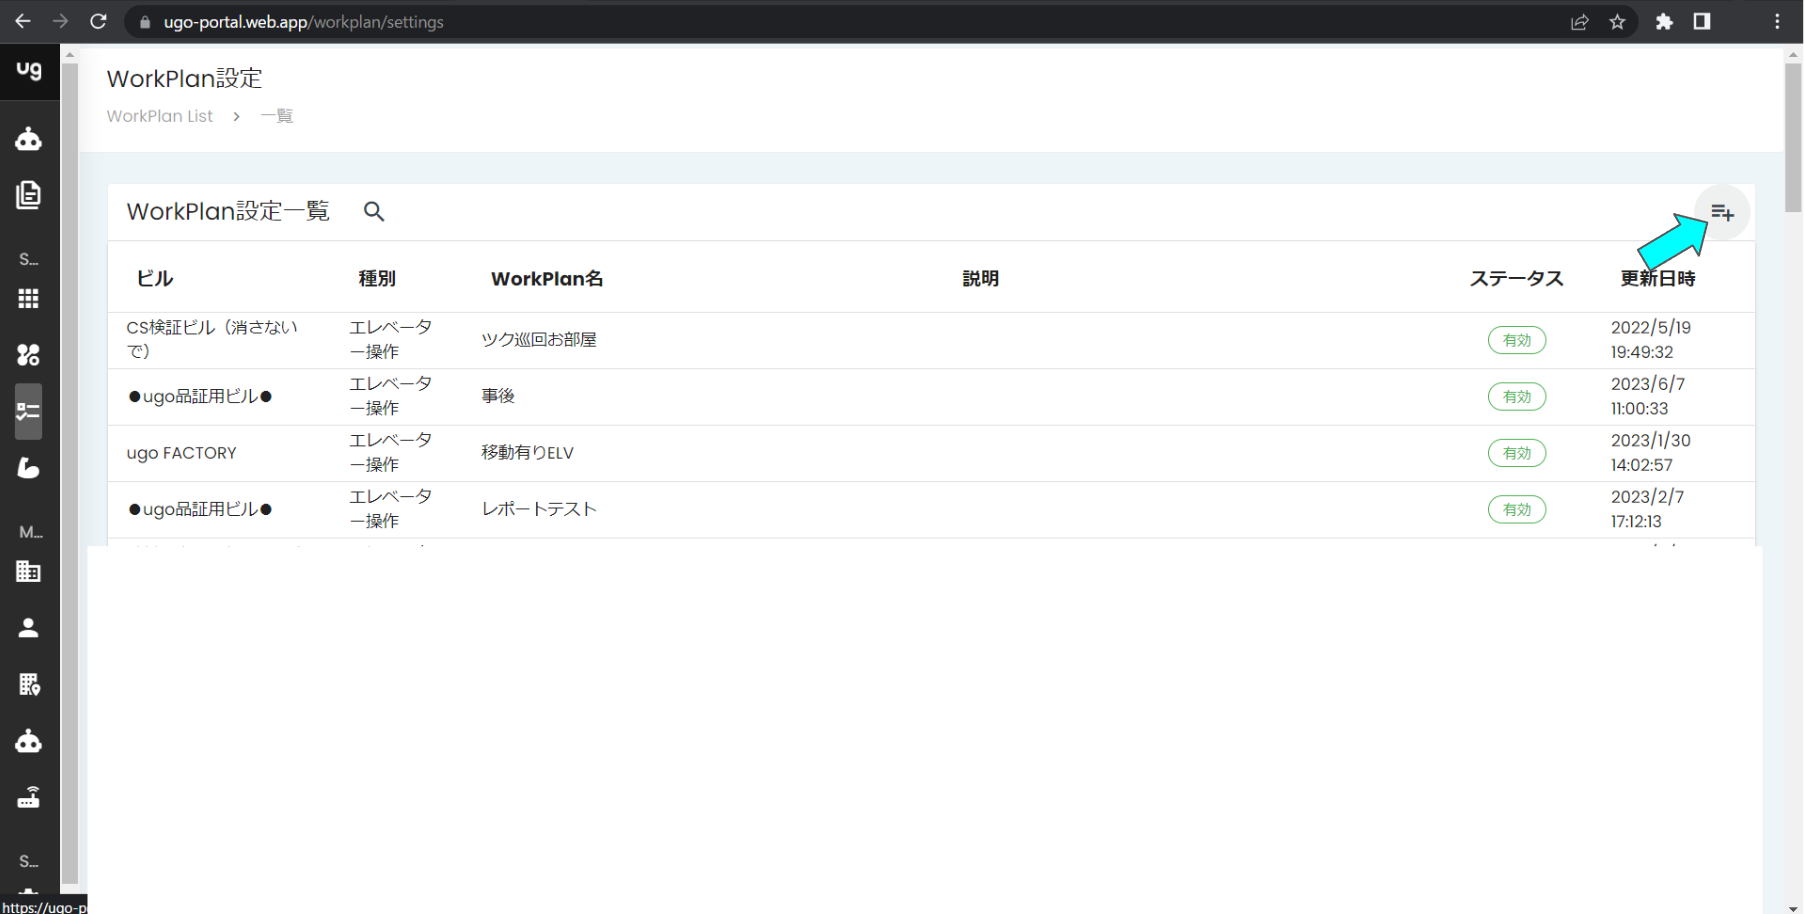Click 有効 status badge for ツク巡回お部屋
Screen dimensions: 1805x914
tap(1517, 340)
